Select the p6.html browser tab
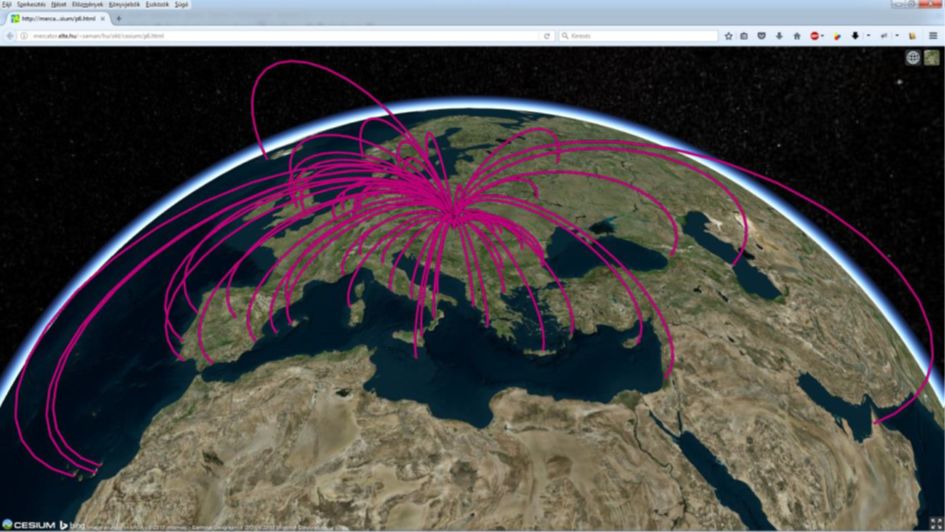The height and width of the screenshot is (532, 945). 58,19
